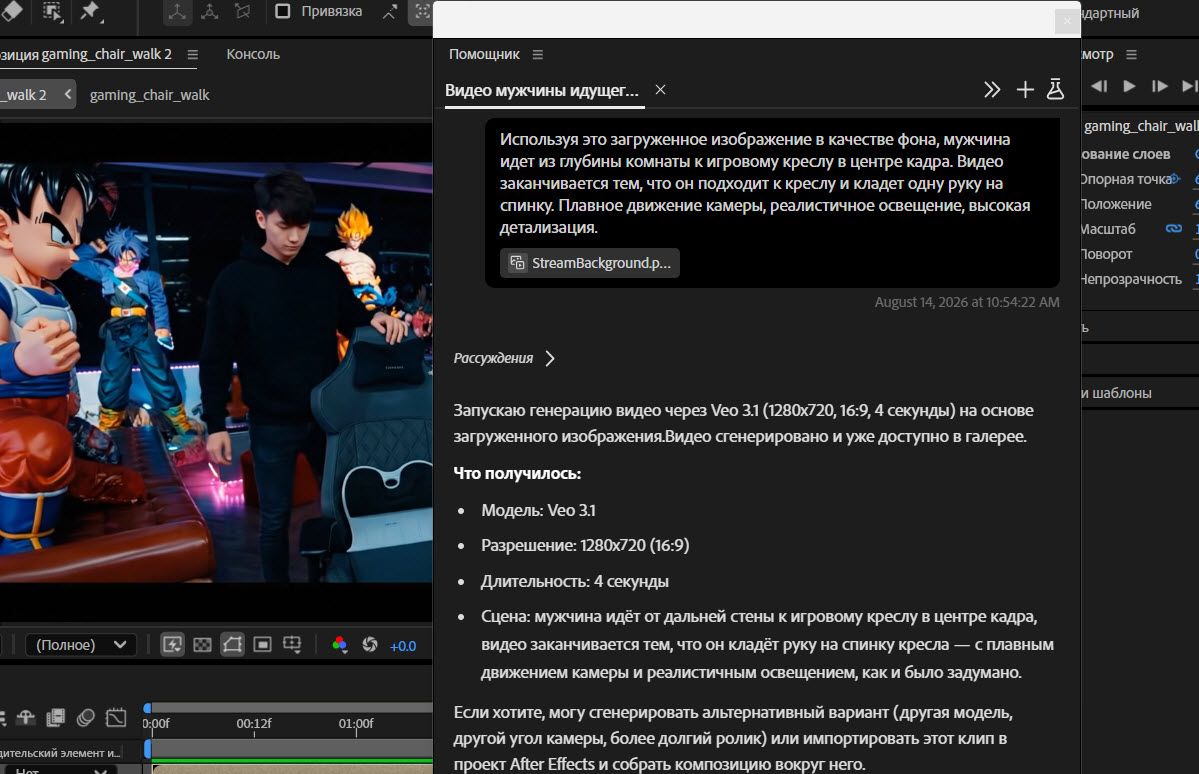Enable the Привязка snapping checkbox
The image size is (1199, 774).
coord(283,11)
